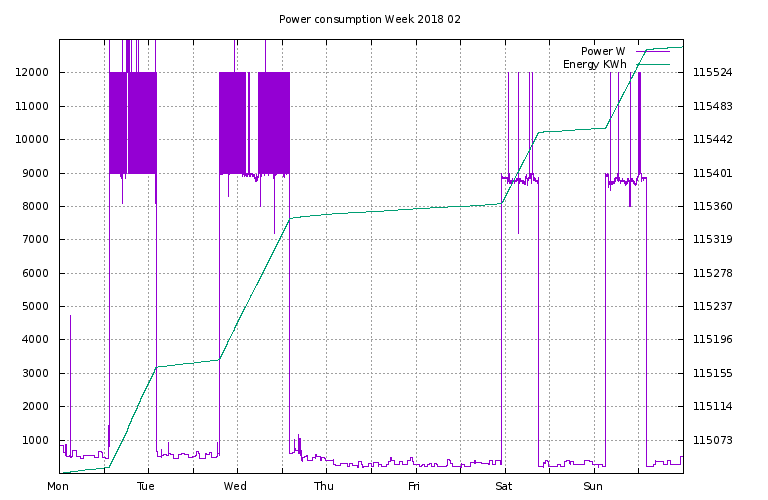This screenshot has height=500, width=768.
Task: Click the left axis value 6000
Action: (35, 273)
